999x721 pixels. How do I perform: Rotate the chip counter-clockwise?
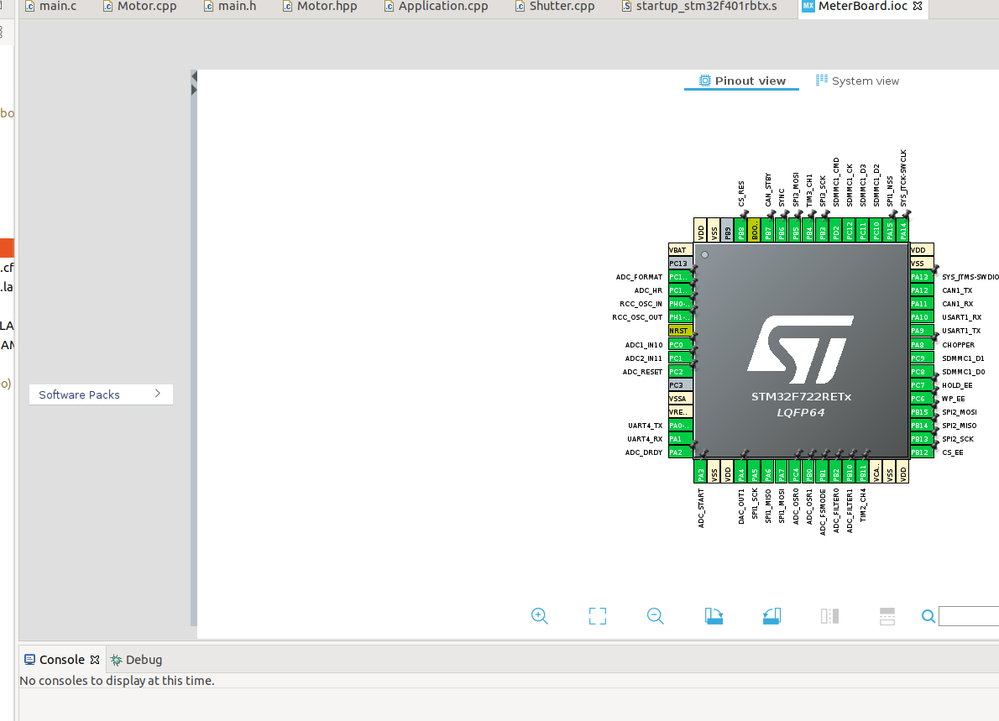click(772, 616)
